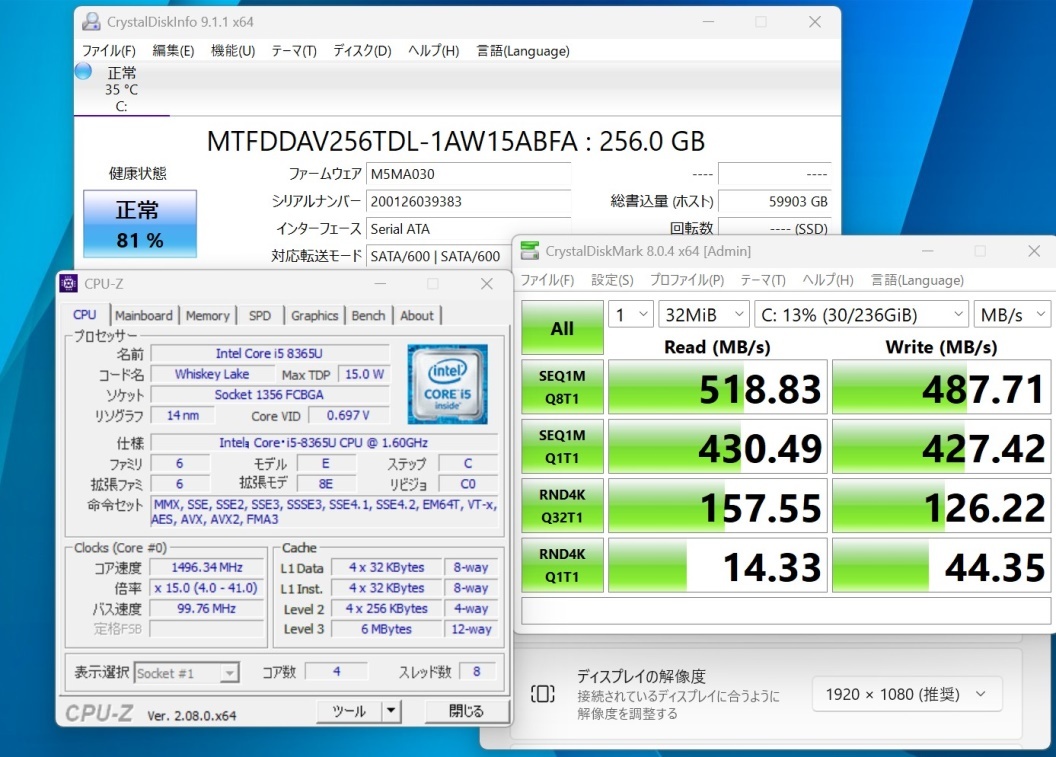This screenshot has height=757, width=1056.
Task: Click the CrystalDiskInfo app icon in title bar
Action: pyautogui.click(x=91, y=22)
